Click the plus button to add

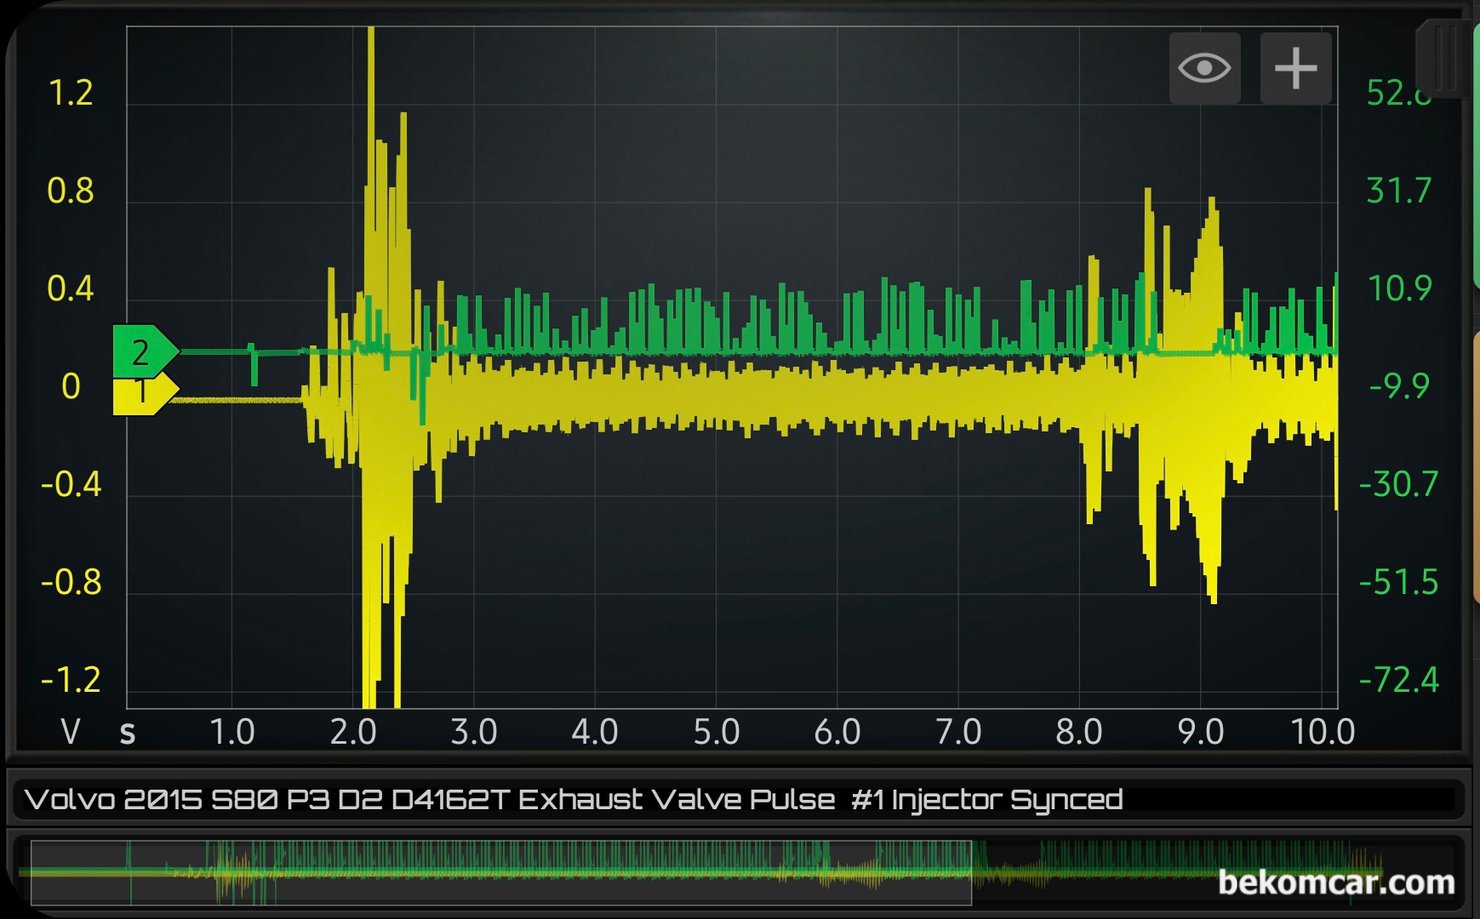point(1295,68)
